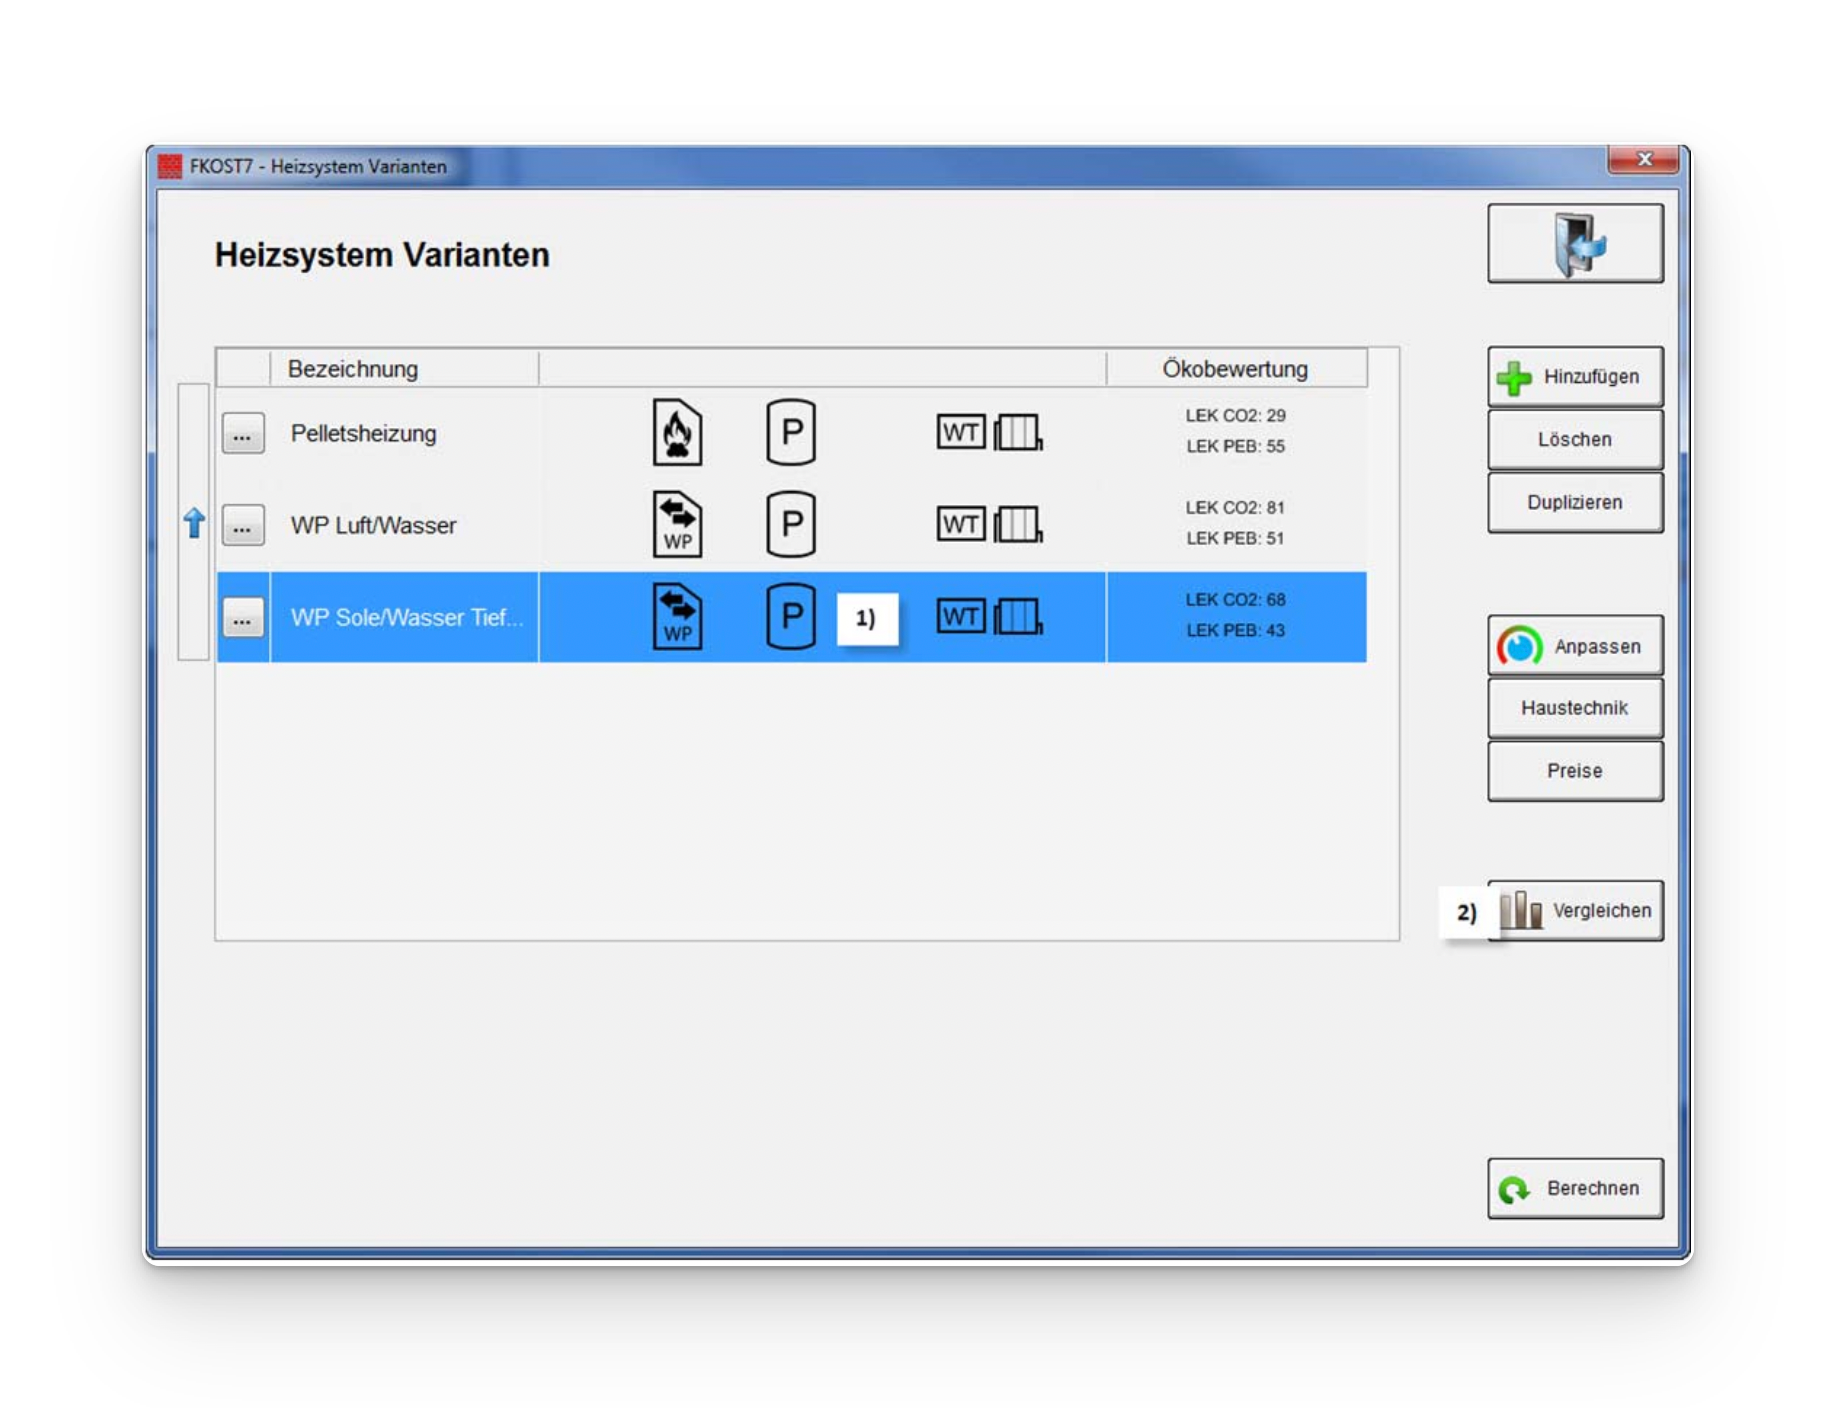Screen dimensions: 1836x1408
Task: Click the WP heat pump icon in WP Luft/Wasser row
Action: (677, 525)
